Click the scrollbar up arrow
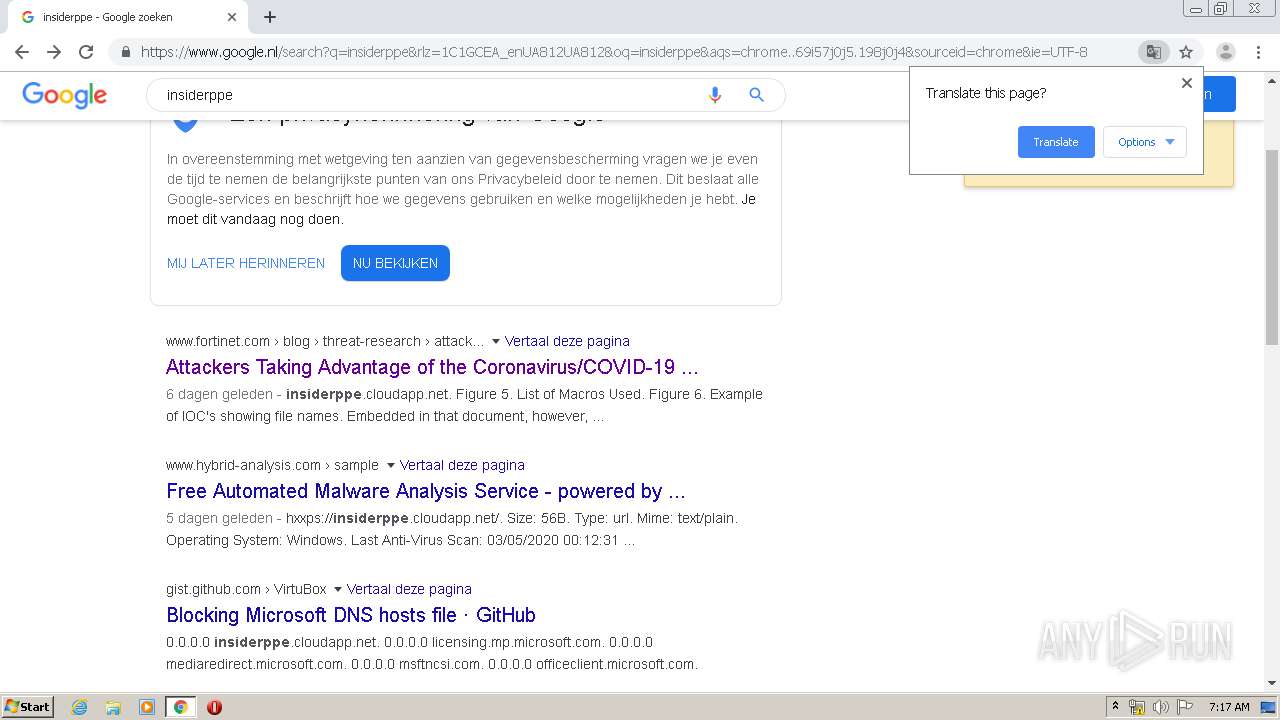The width and height of the screenshot is (1280, 720). tap(1272, 79)
